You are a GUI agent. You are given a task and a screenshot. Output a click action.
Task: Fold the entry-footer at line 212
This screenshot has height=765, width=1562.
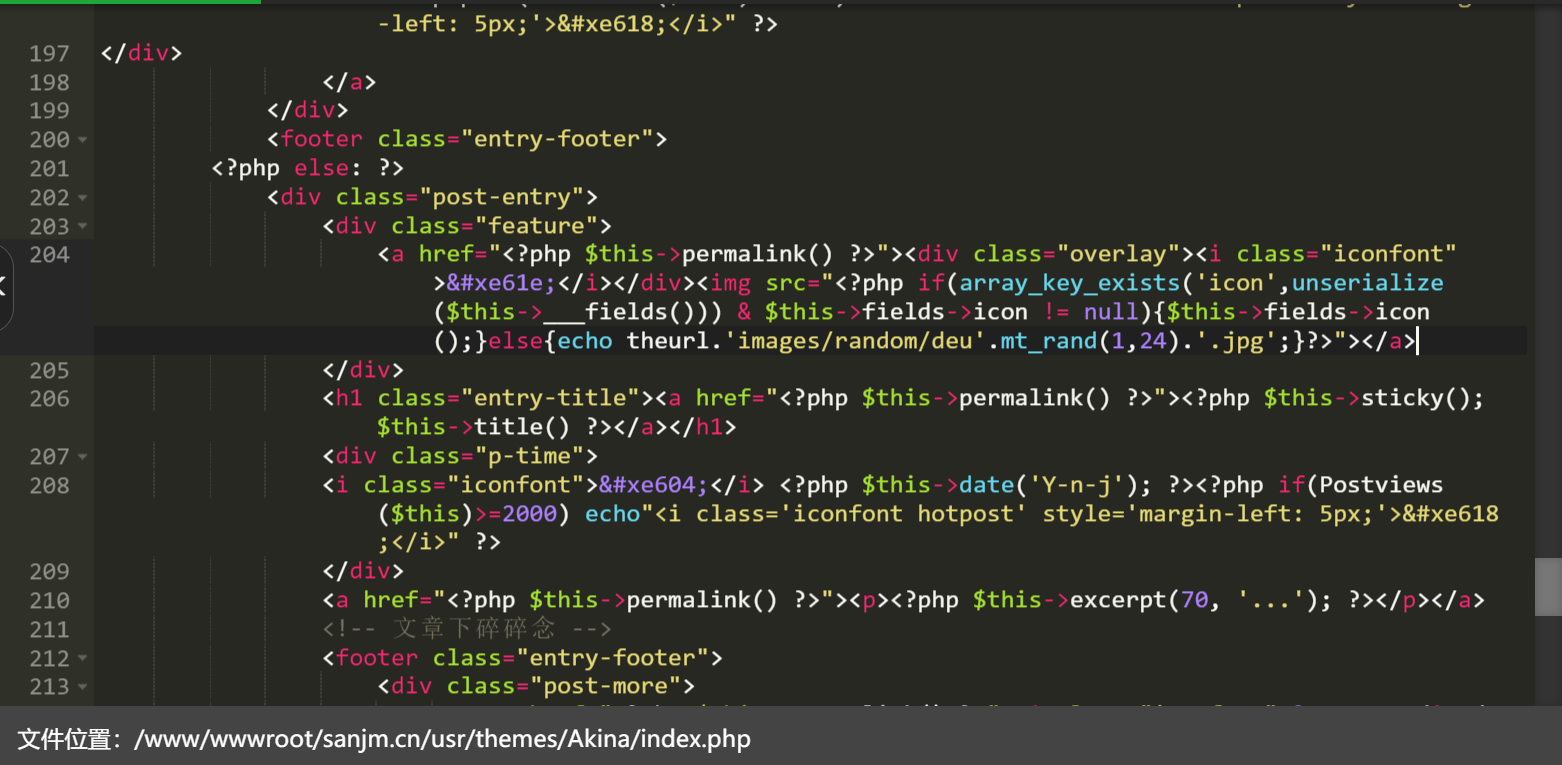(x=82, y=659)
